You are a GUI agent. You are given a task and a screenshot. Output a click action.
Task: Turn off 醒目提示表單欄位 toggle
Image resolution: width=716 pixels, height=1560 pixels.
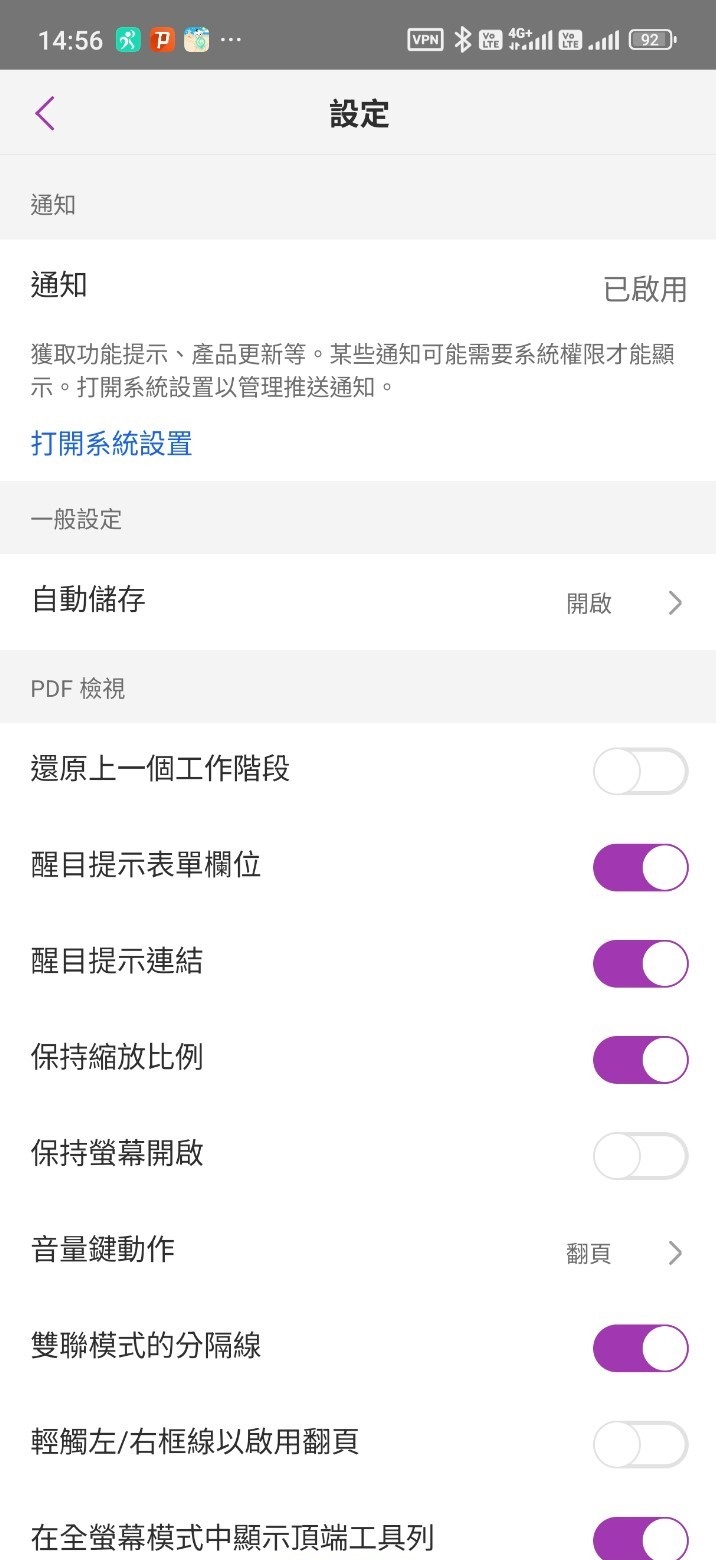(x=640, y=867)
